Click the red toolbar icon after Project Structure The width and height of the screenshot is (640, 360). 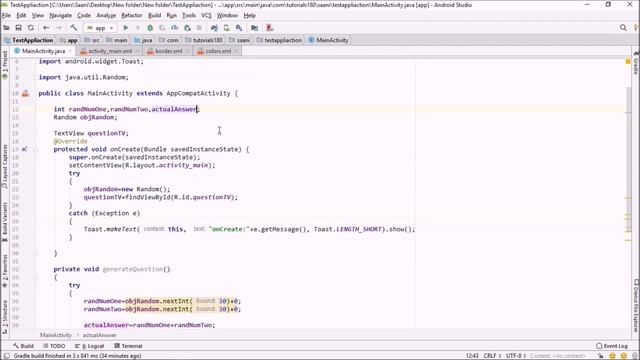[269, 28]
